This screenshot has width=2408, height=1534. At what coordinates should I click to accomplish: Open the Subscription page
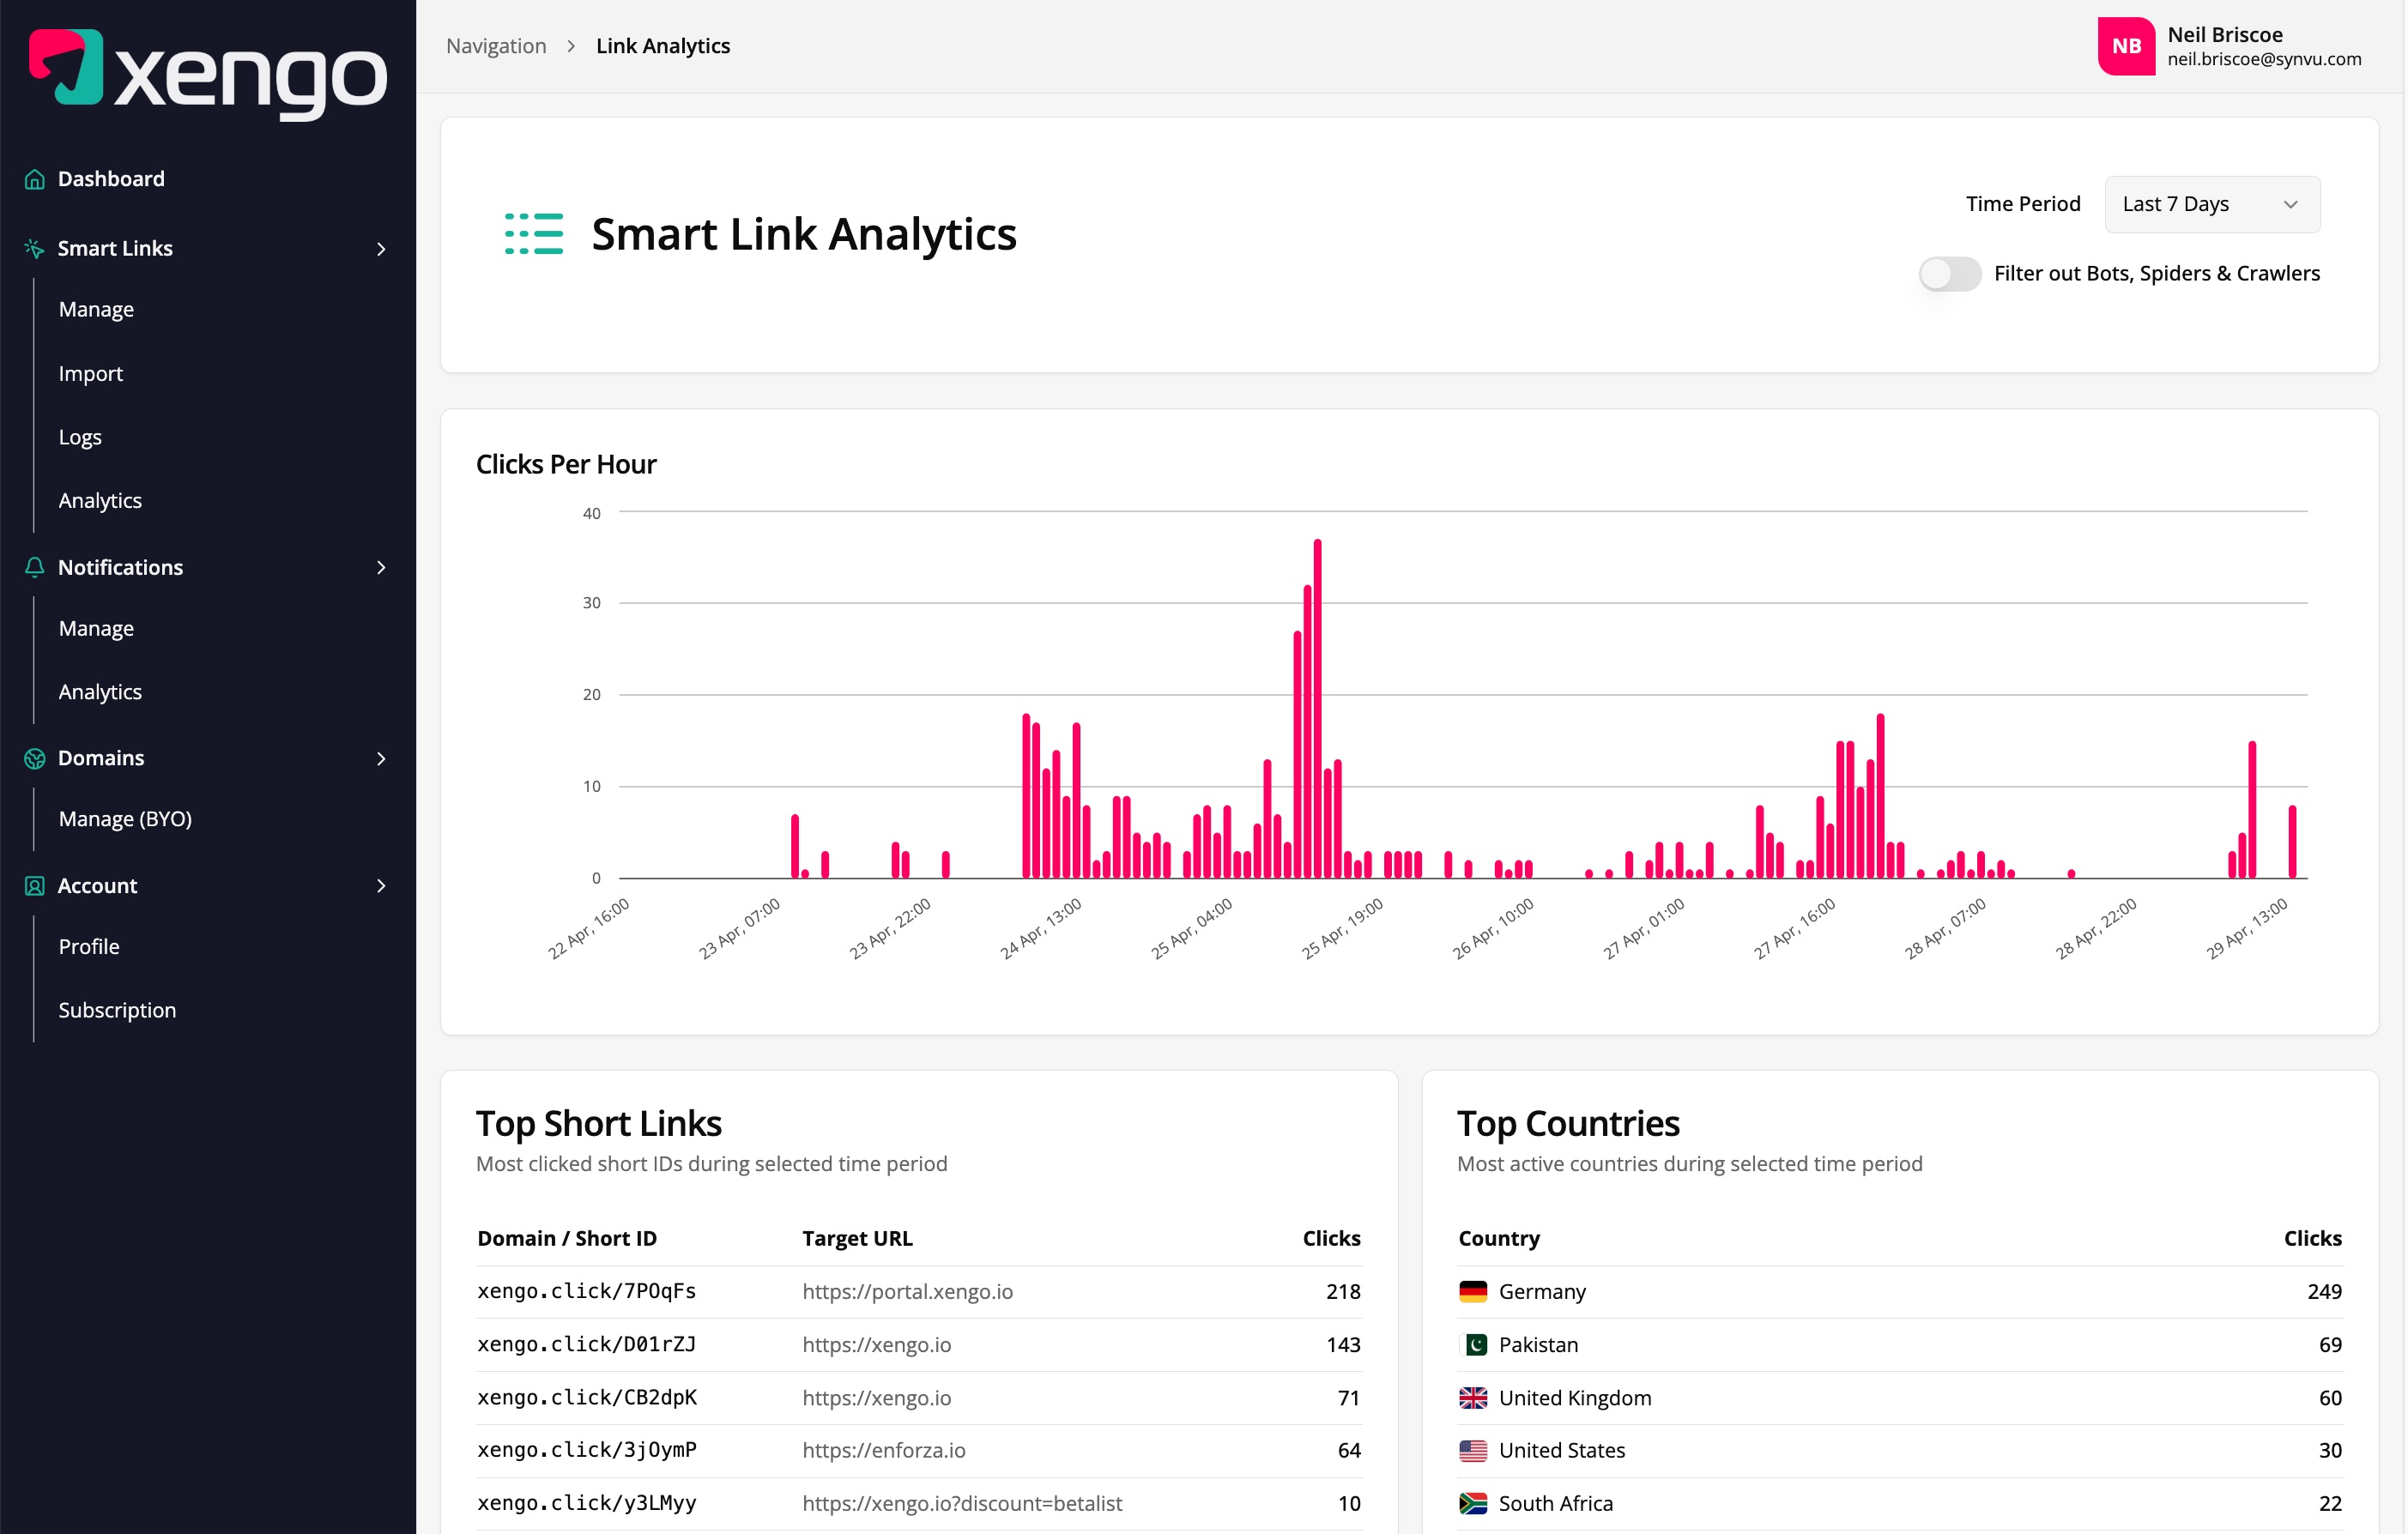117,1010
